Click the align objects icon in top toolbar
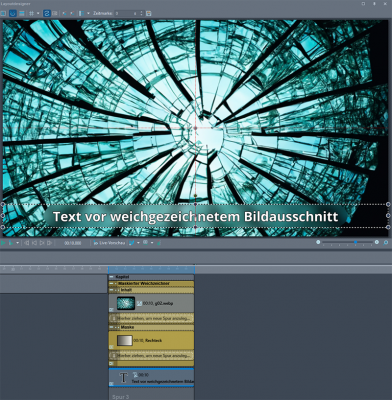Viewport: 392px width, 400px height. [x=81, y=13]
